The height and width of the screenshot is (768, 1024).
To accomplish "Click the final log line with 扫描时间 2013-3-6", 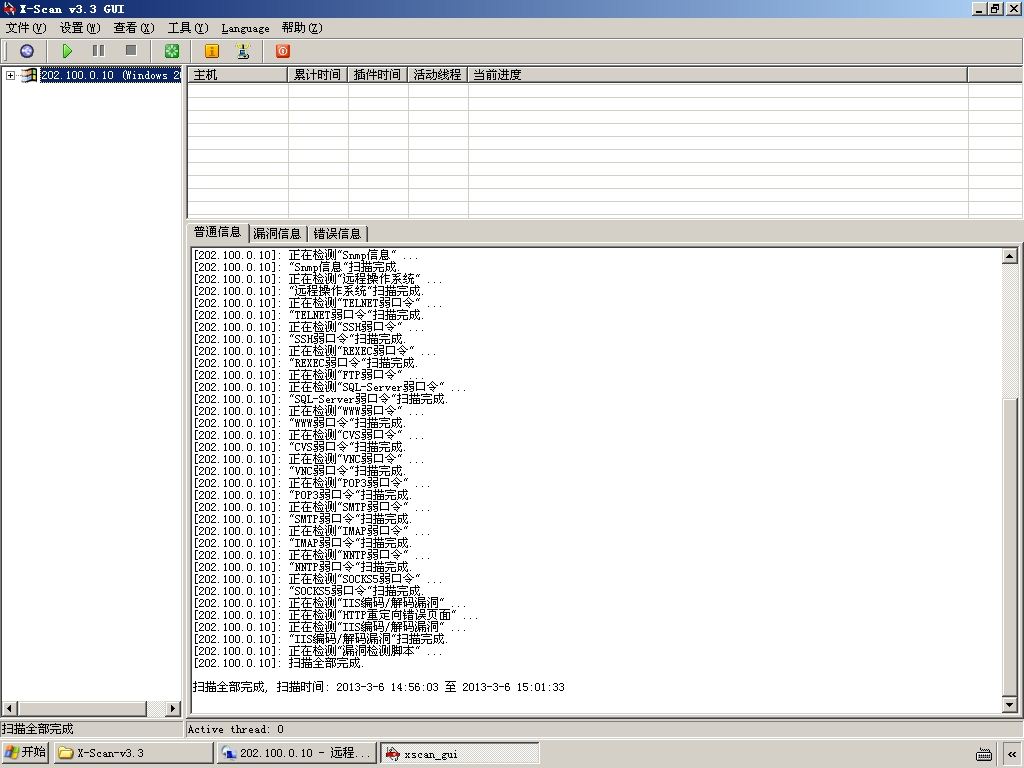I will pos(379,687).
